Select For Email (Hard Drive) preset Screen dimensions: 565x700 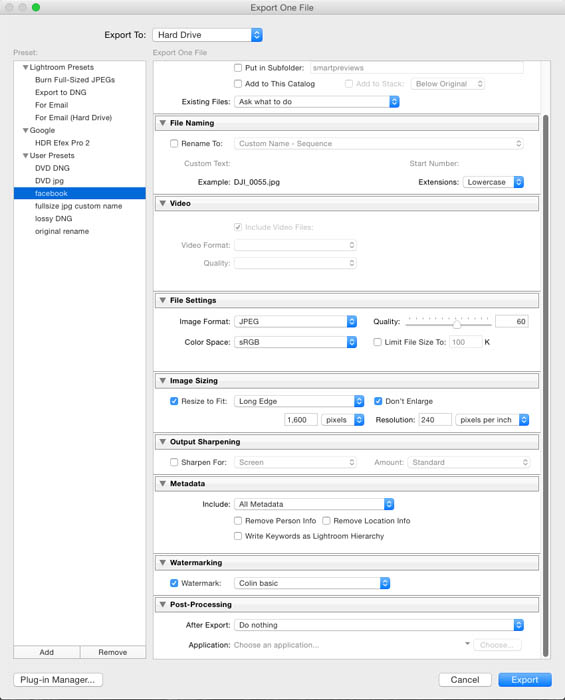pyautogui.click(x=73, y=117)
